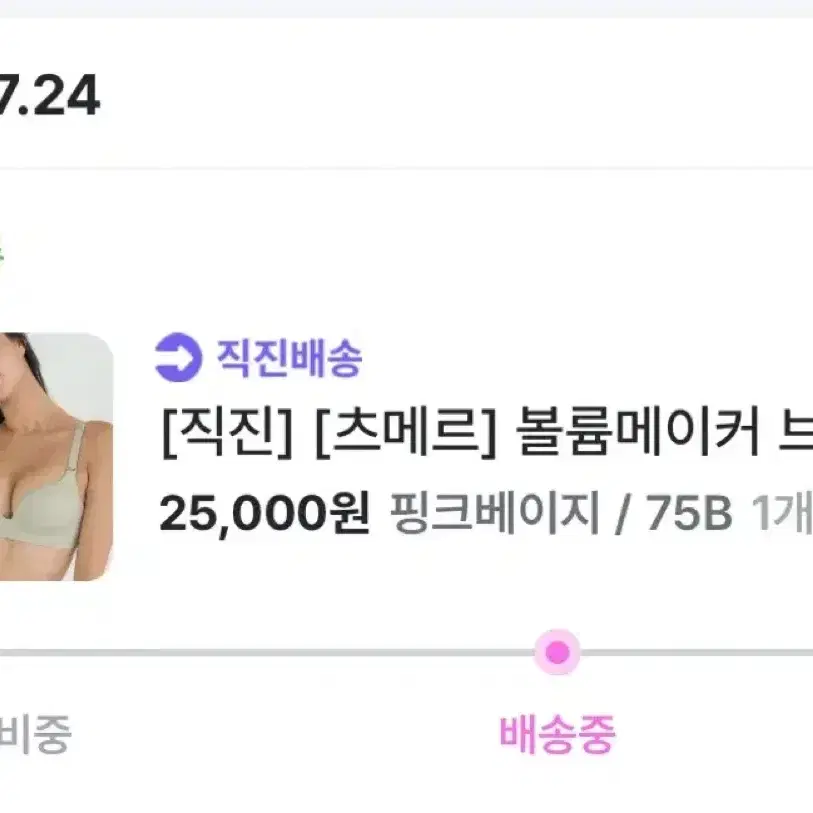Tap the 1개 quantity label

(782, 512)
